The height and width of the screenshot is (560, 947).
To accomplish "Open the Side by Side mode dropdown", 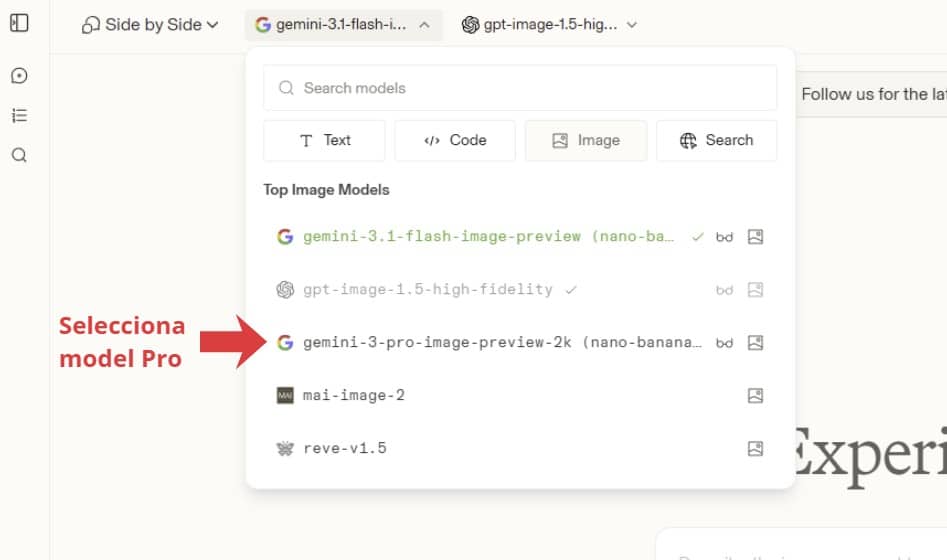I will 150,25.
